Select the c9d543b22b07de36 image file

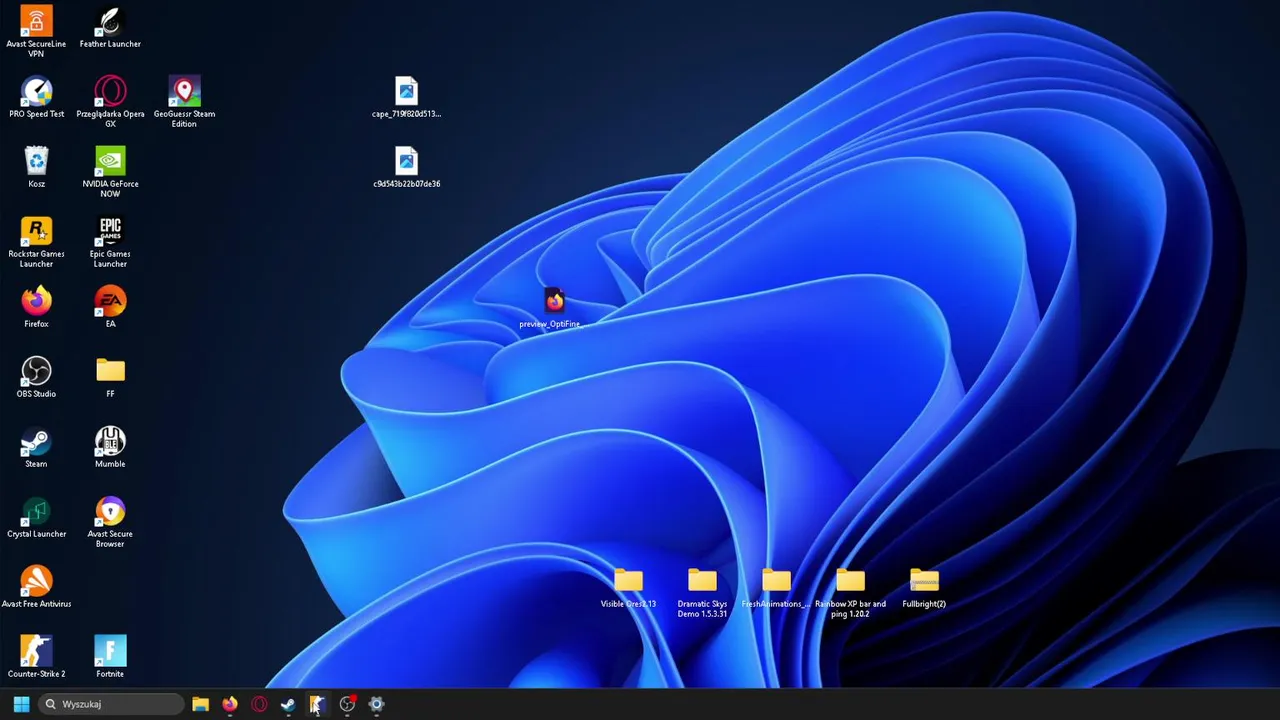406,167
